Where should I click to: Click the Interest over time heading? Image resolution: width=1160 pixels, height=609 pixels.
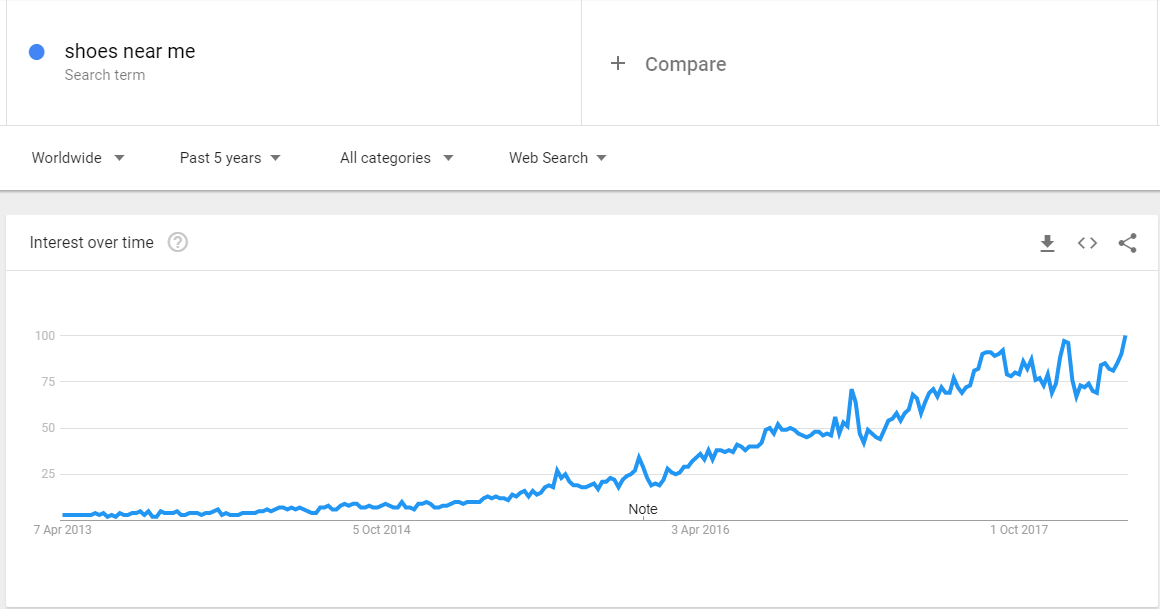point(92,242)
